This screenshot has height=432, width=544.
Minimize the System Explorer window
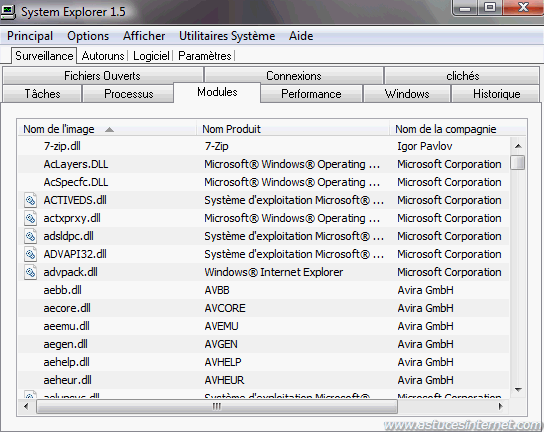point(465,8)
